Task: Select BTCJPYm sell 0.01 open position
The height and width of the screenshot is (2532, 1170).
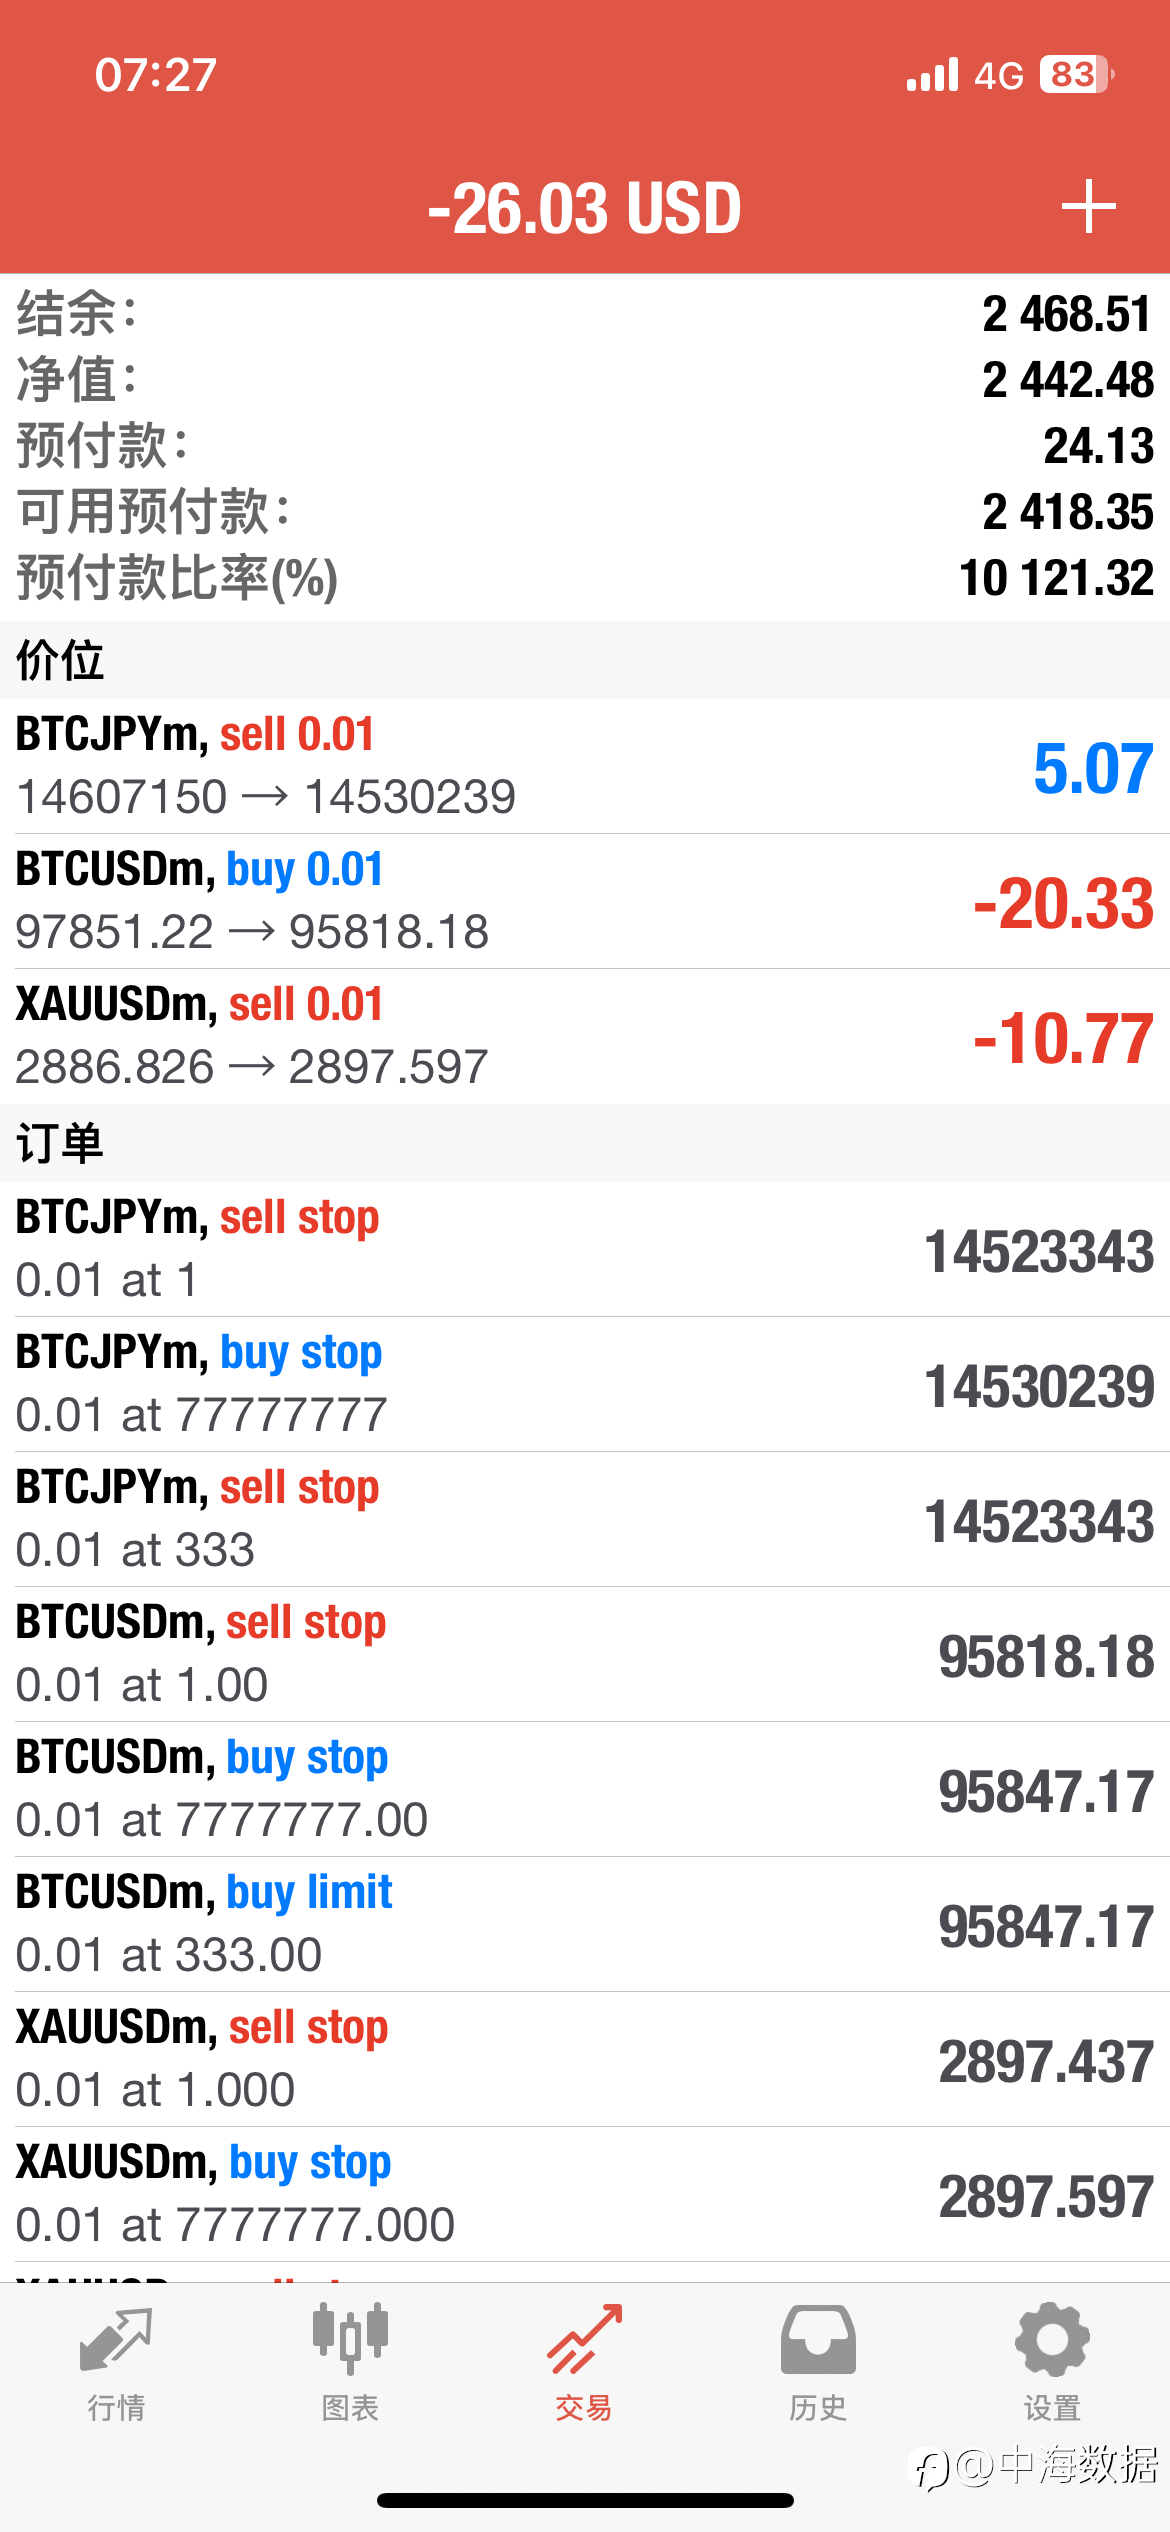Action: (585, 766)
